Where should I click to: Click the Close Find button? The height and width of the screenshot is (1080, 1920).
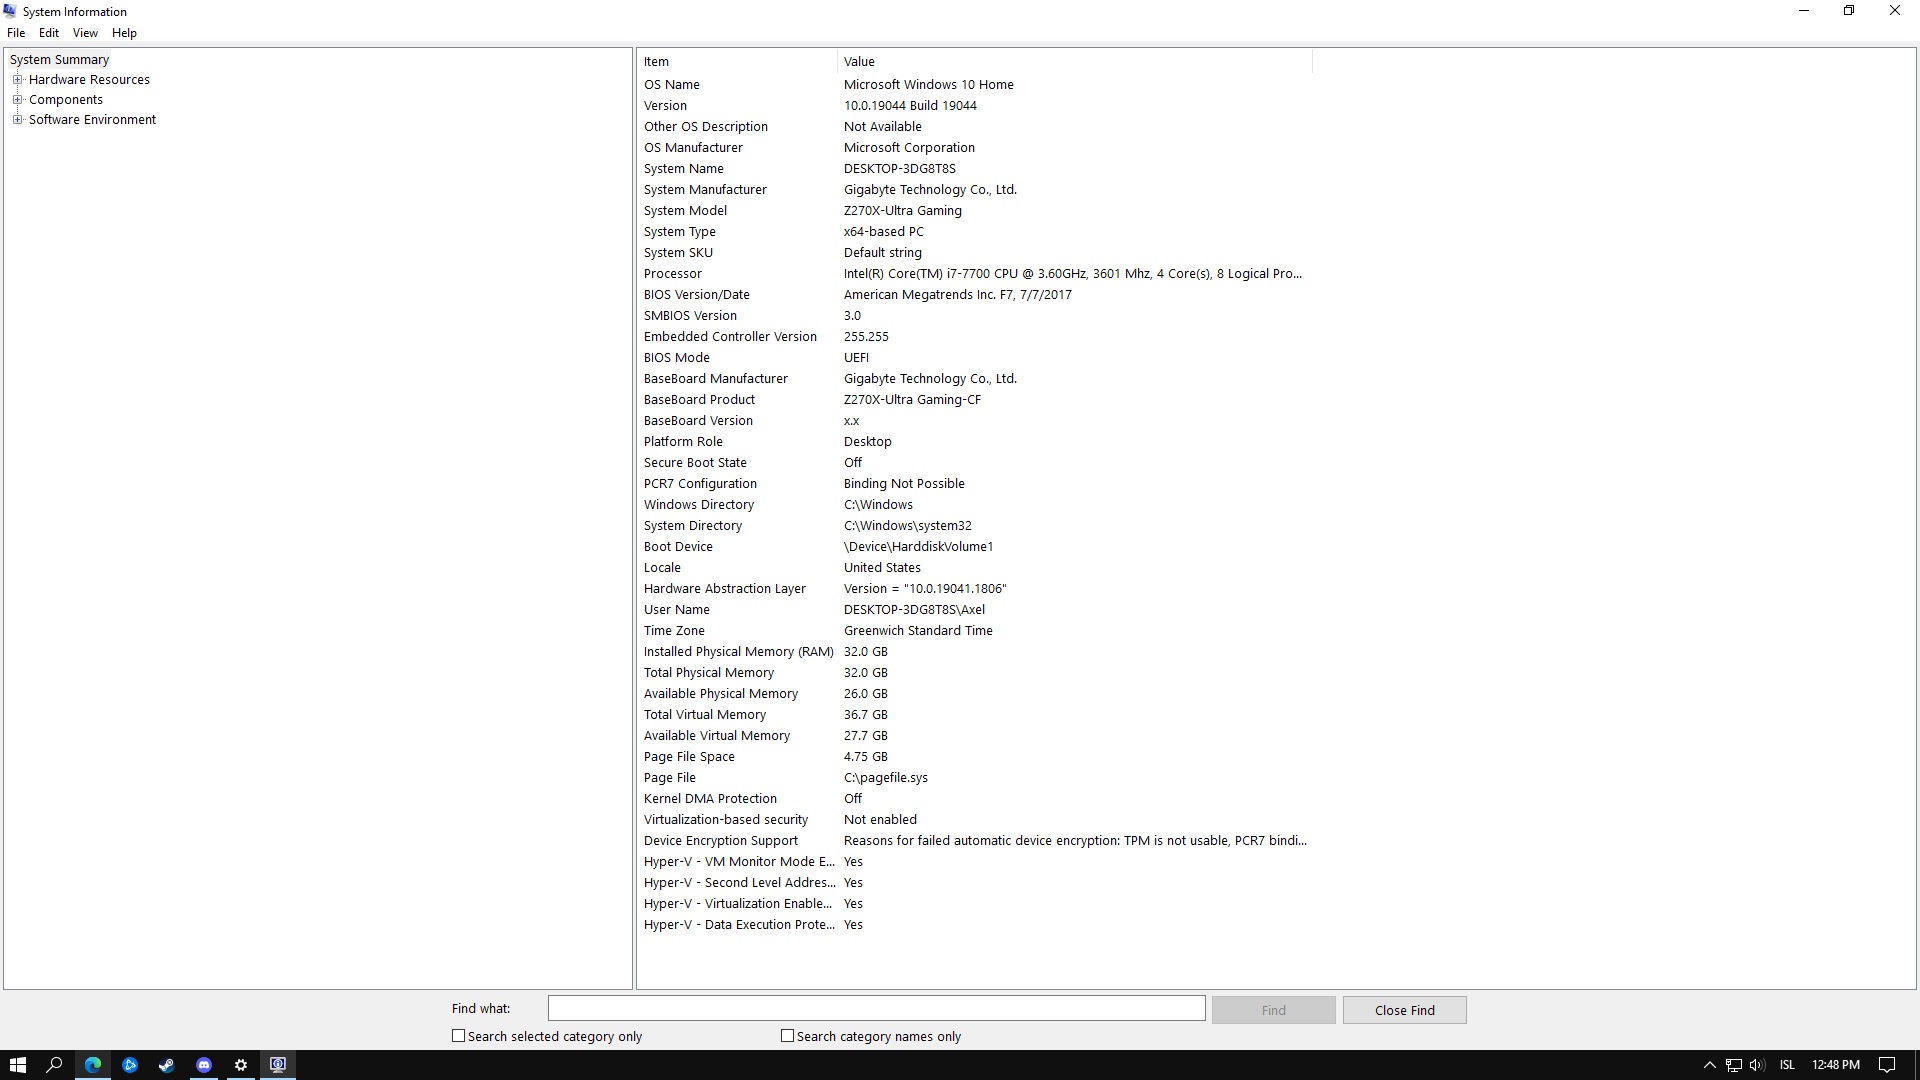(1404, 1010)
